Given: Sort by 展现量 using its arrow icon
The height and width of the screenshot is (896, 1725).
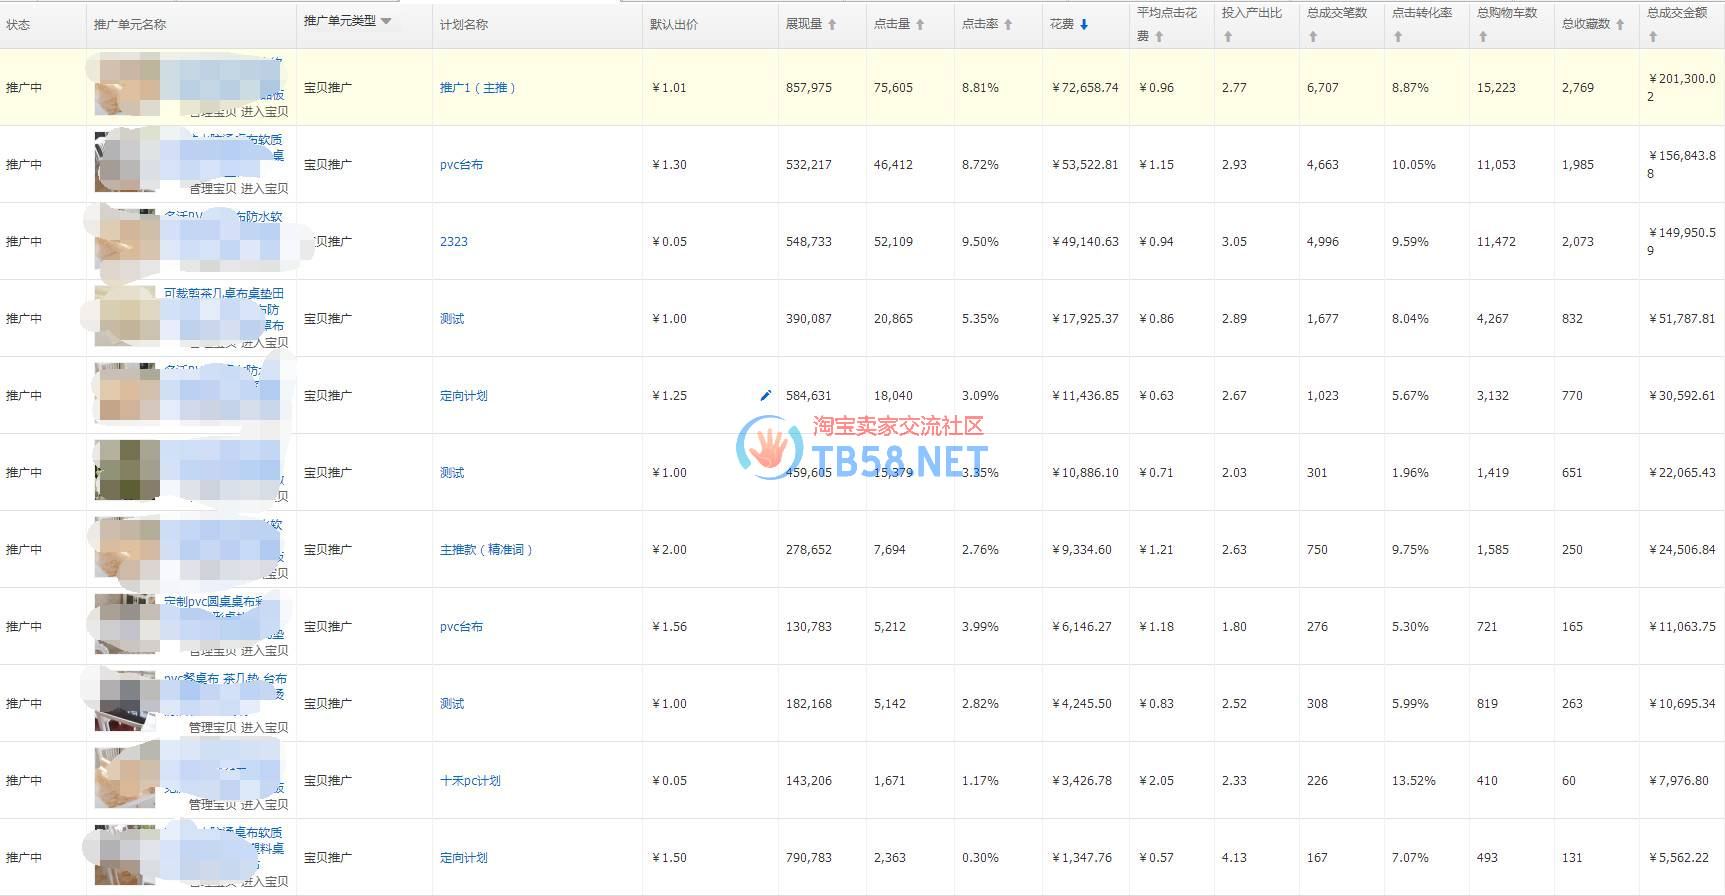Looking at the screenshot, I should coord(832,24).
